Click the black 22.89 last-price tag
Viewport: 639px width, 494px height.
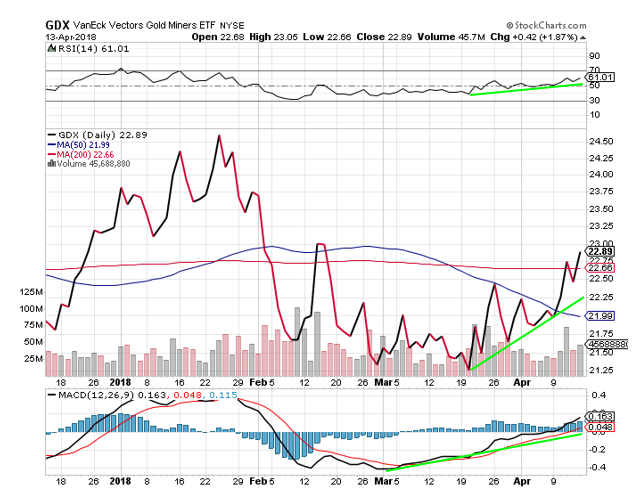pos(599,251)
